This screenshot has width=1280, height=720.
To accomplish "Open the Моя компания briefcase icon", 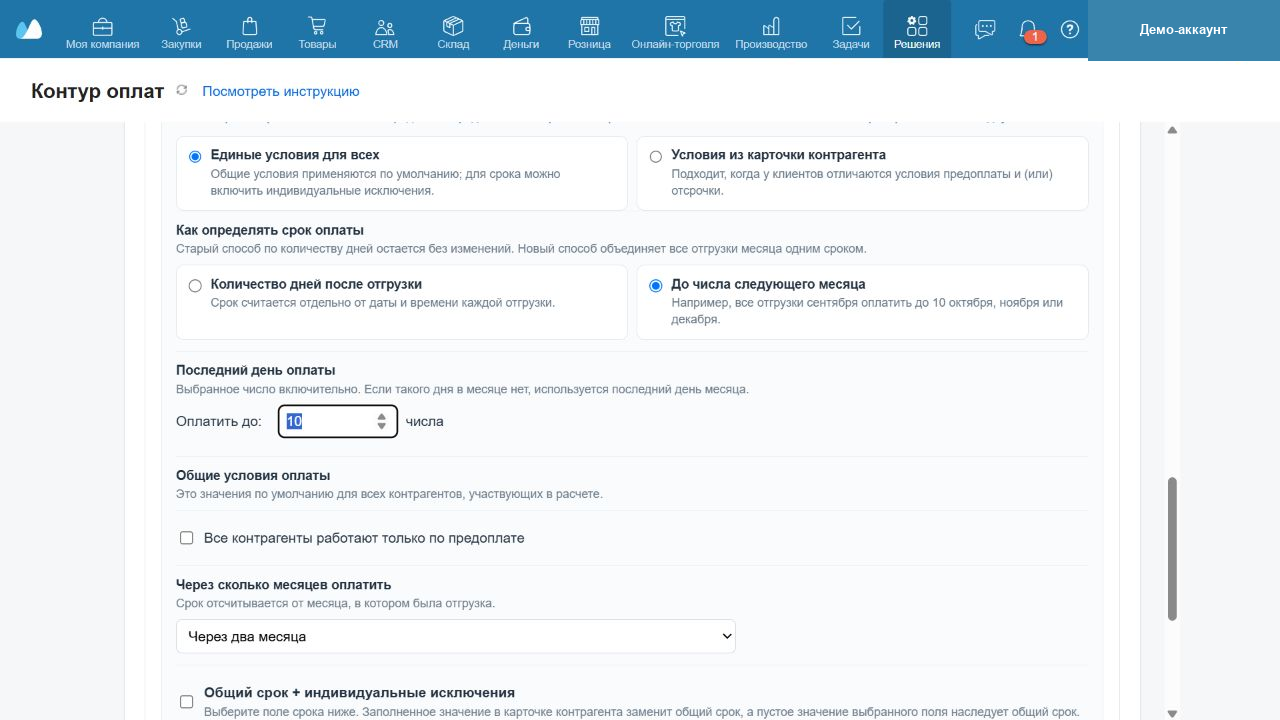I will pyautogui.click(x=102, y=26).
